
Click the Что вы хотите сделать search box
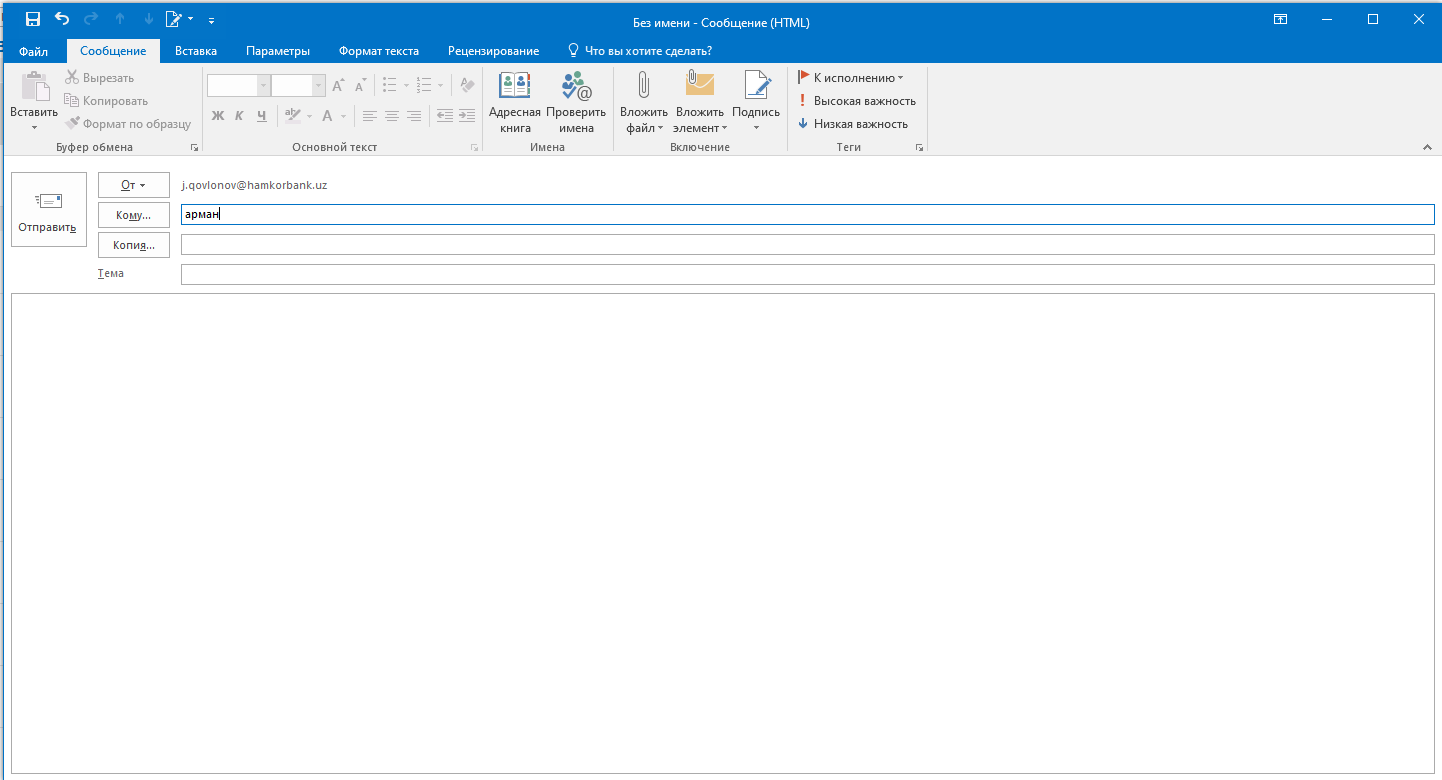click(639, 51)
